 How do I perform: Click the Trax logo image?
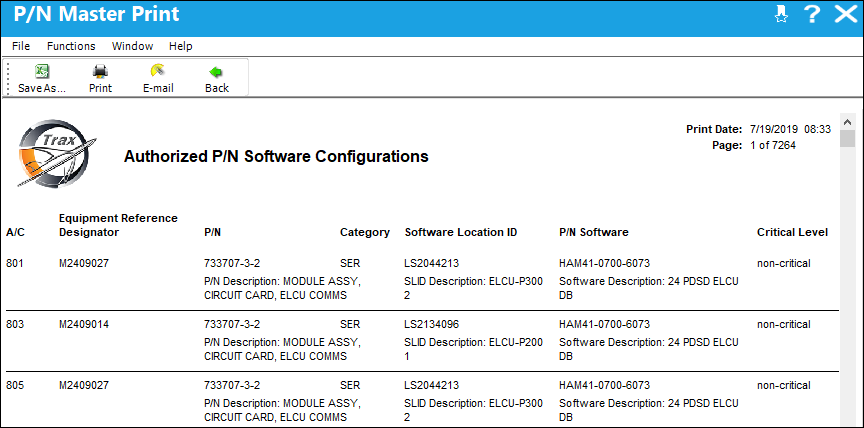coord(55,153)
